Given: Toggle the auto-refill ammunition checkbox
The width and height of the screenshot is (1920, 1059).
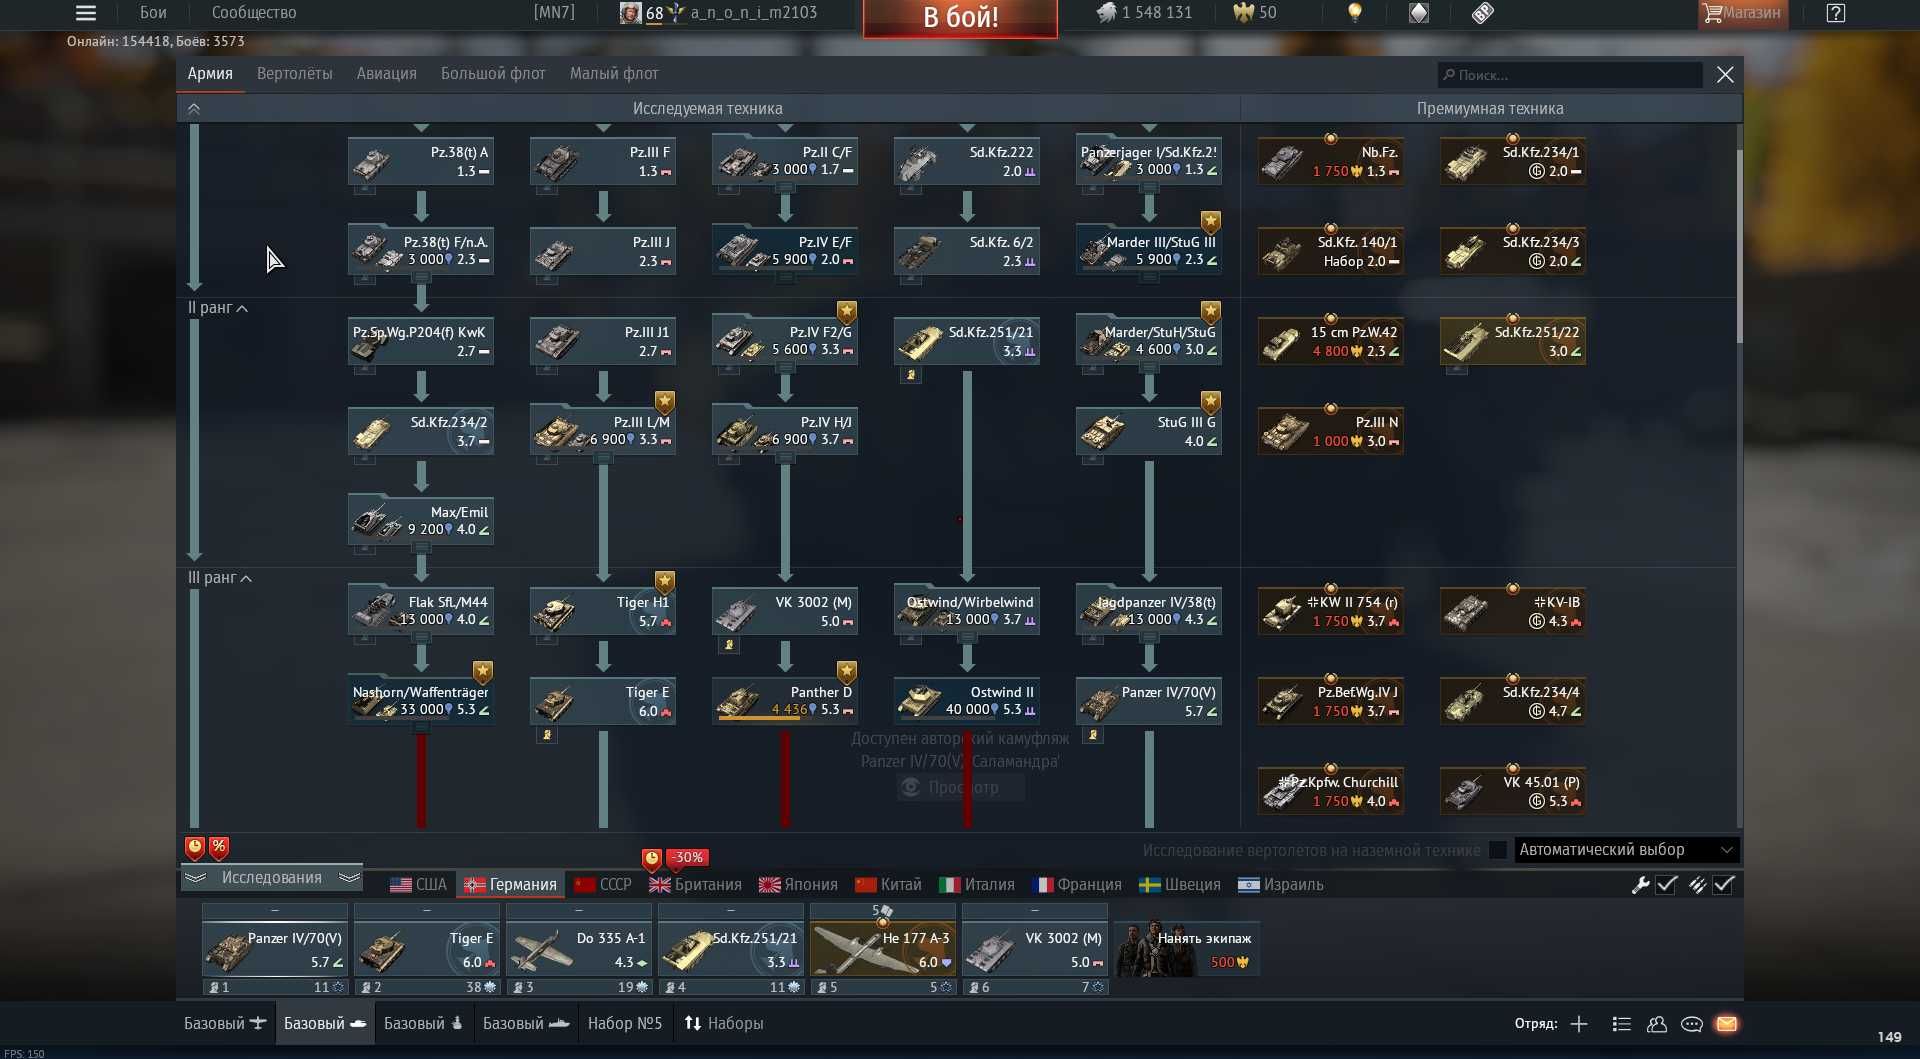Looking at the screenshot, I should pos(1724,885).
